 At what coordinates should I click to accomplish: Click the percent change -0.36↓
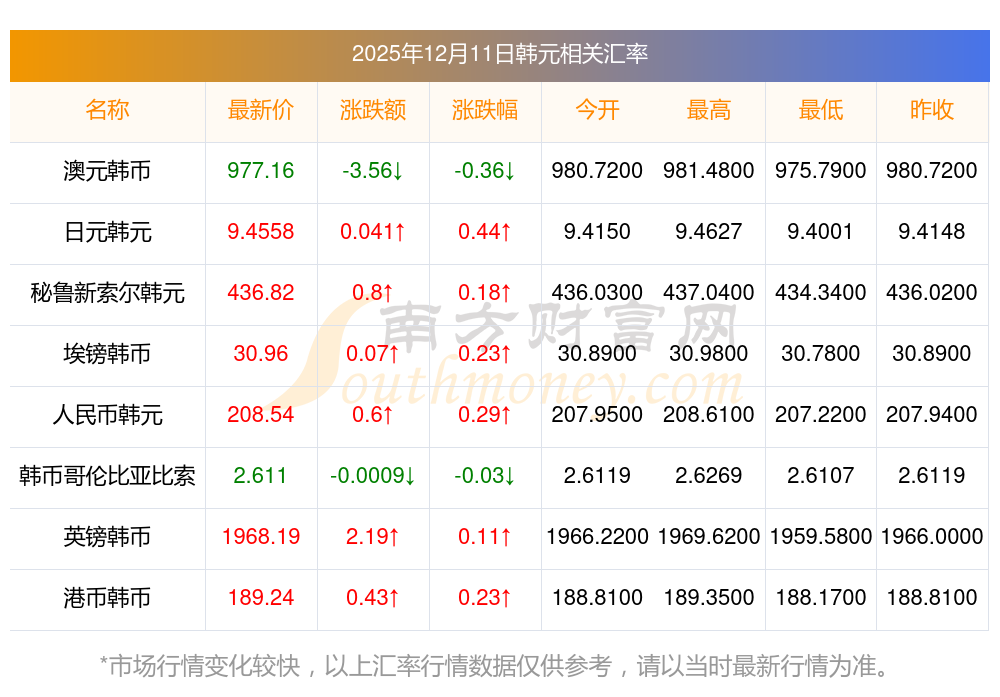click(x=485, y=171)
